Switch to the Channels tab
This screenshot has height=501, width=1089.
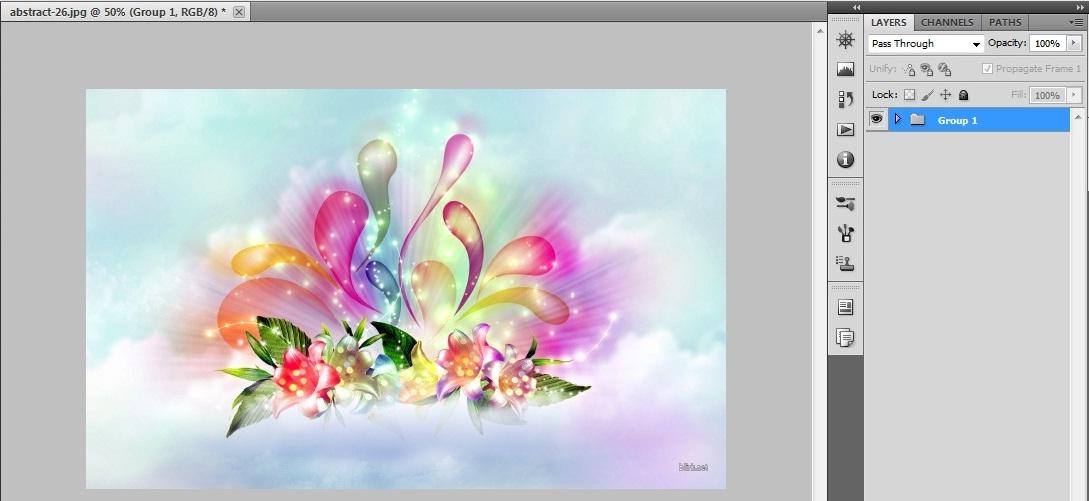[x=946, y=22]
